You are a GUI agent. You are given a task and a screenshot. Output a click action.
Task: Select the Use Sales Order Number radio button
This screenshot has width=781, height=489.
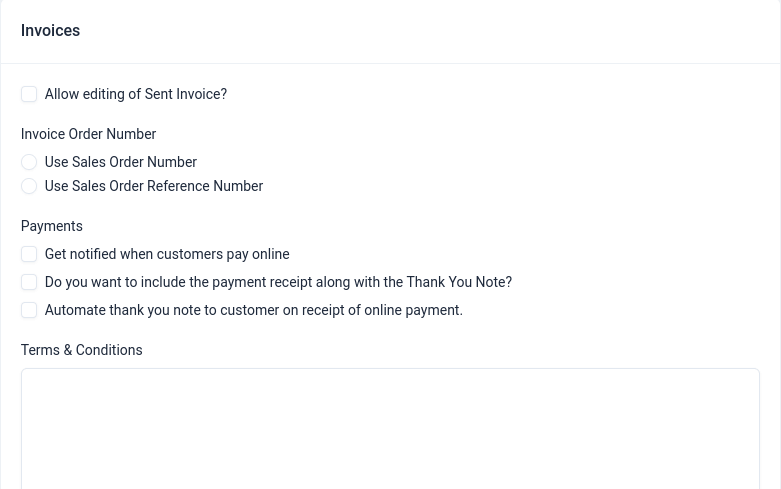click(29, 162)
